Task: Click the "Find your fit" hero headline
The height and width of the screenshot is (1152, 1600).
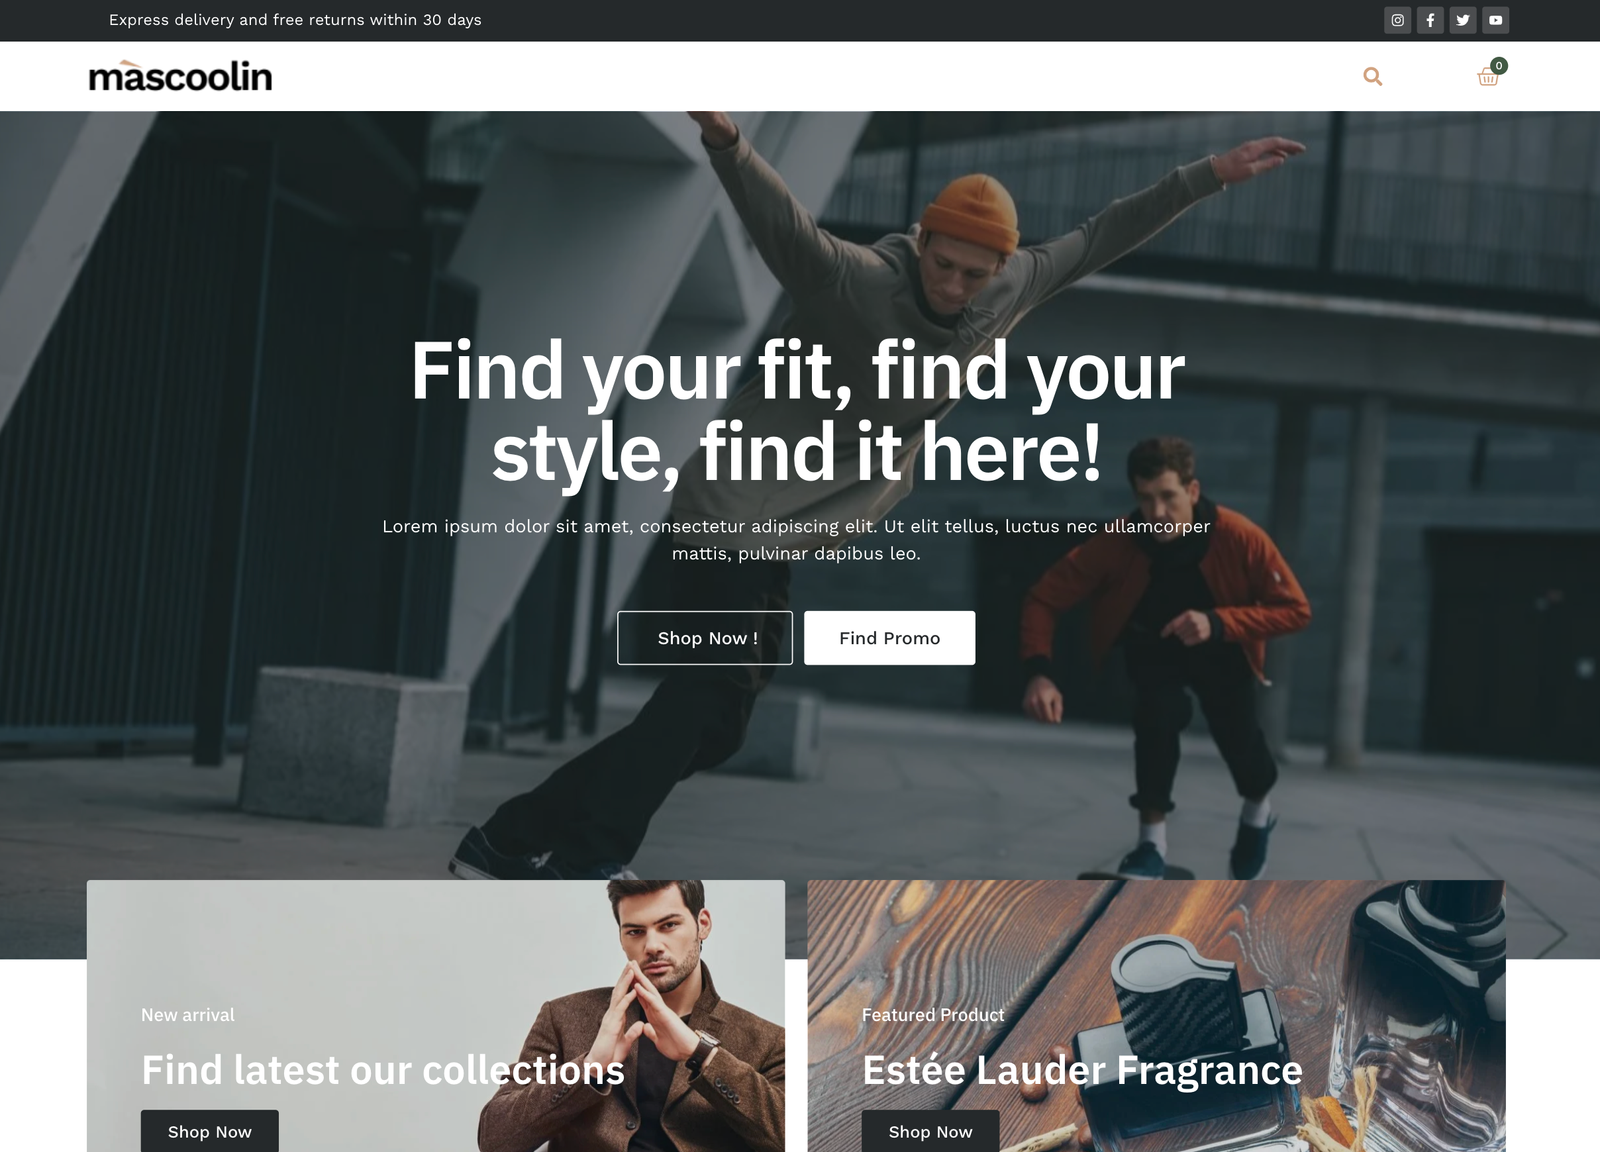Action: (797, 411)
